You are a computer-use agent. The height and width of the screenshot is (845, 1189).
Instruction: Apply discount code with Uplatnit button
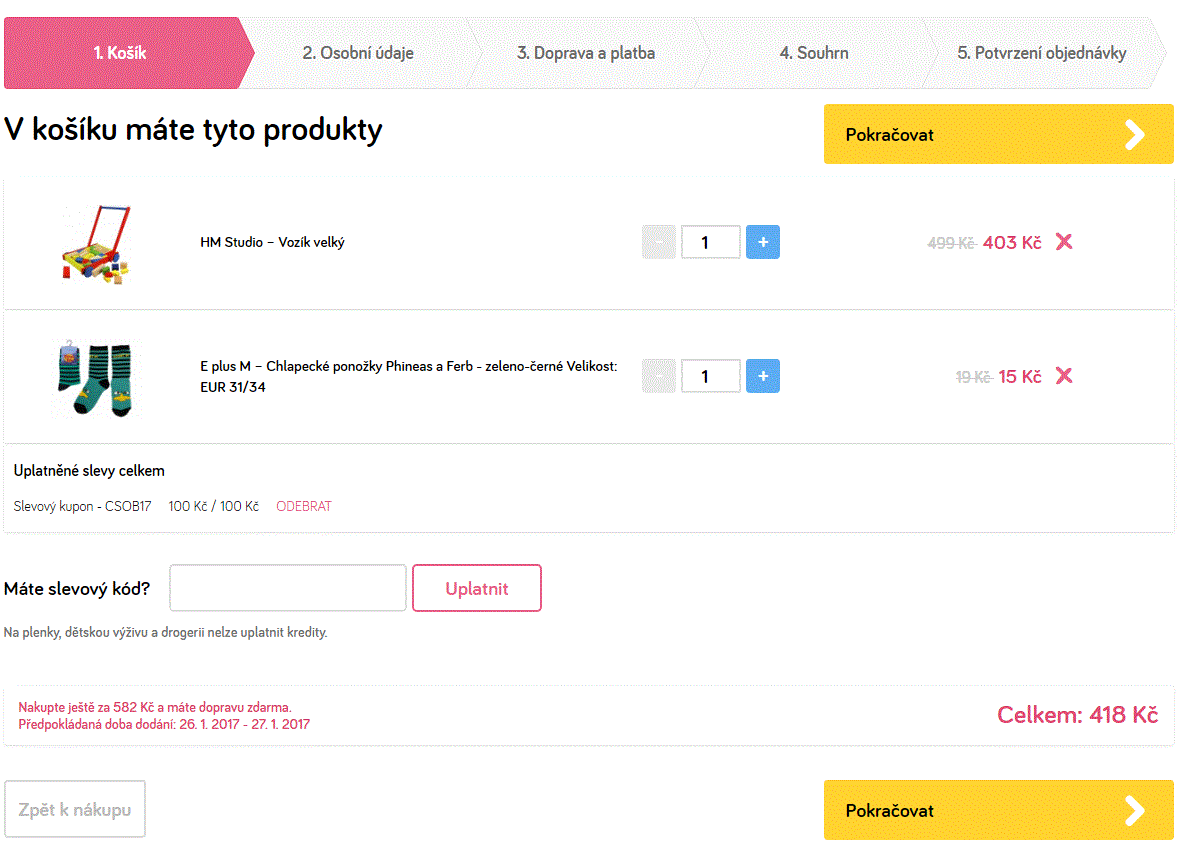pos(477,588)
